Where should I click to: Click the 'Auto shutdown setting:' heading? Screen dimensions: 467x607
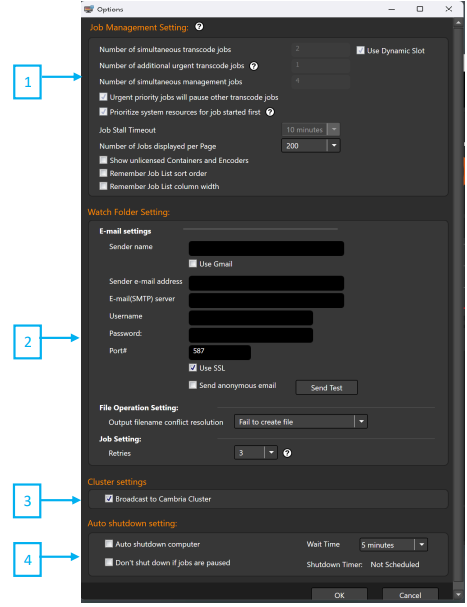coord(132,523)
